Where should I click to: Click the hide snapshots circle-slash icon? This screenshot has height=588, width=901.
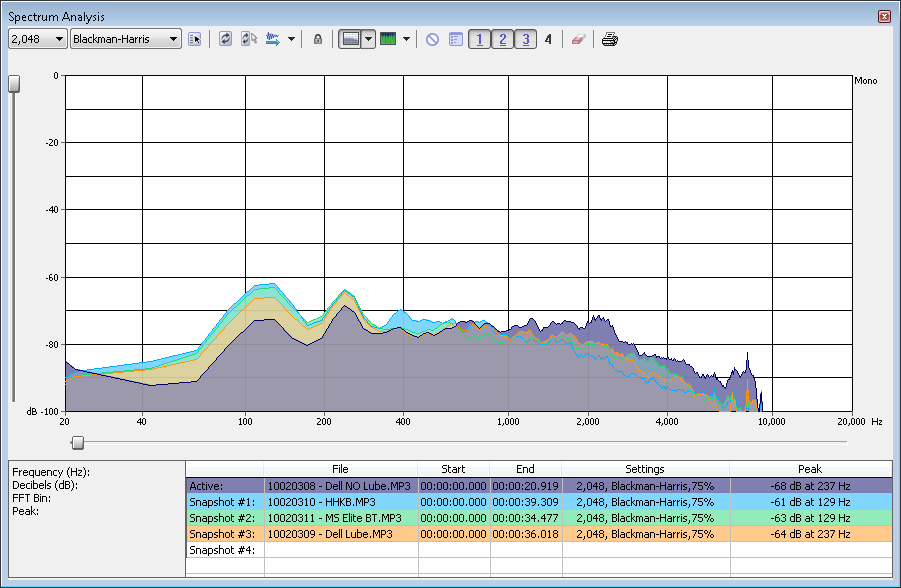pyautogui.click(x=432, y=39)
